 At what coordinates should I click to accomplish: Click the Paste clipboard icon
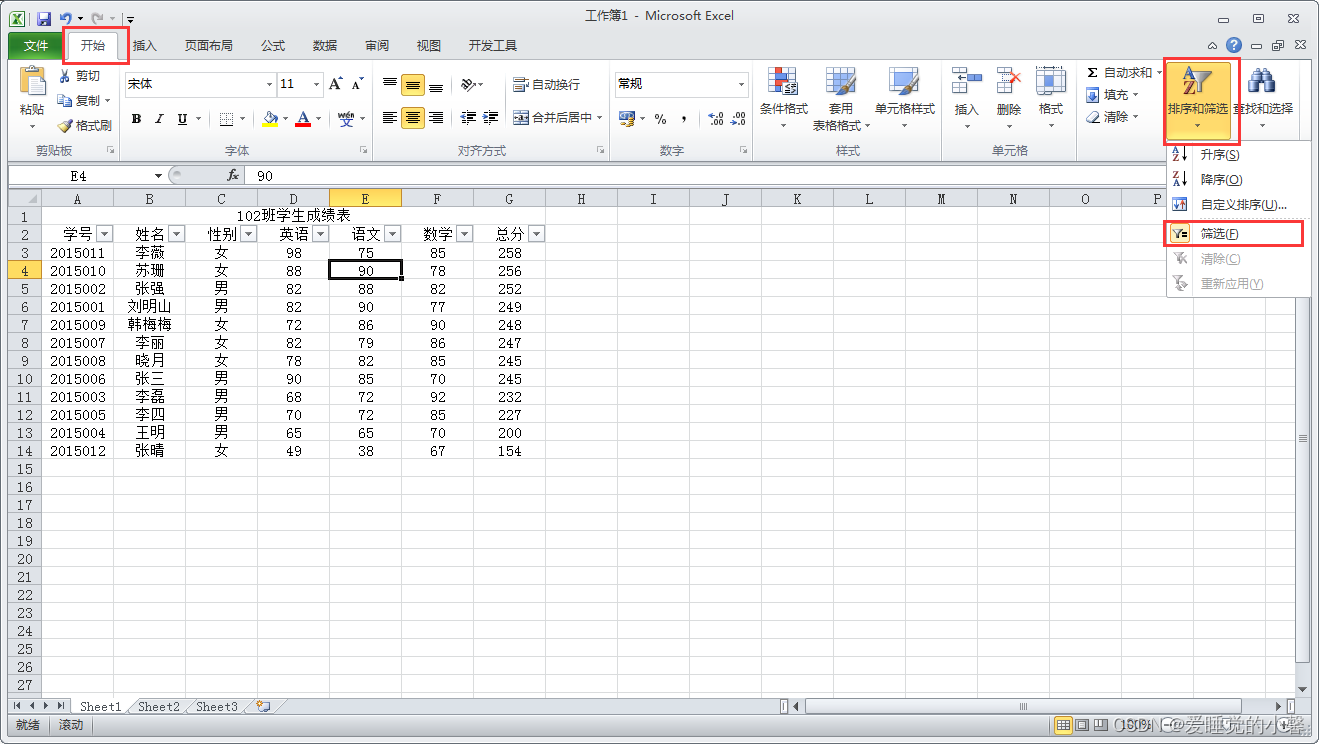click(33, 81)
